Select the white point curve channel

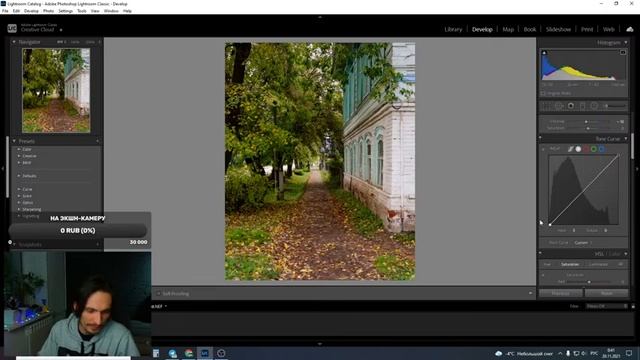578,149
